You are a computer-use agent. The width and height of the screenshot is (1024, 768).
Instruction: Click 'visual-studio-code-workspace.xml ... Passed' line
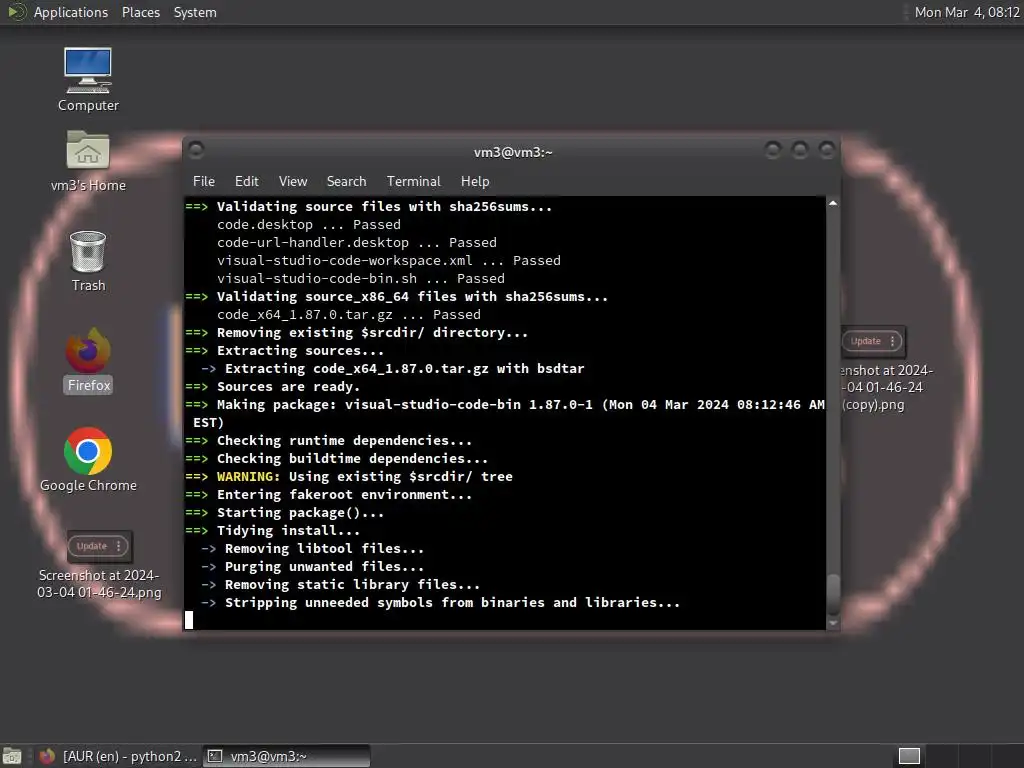pos(389,261)
